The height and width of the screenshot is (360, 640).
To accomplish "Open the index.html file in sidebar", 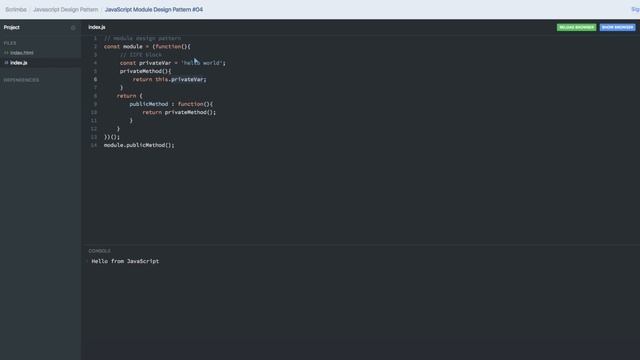I will click(x=22, y=53).
